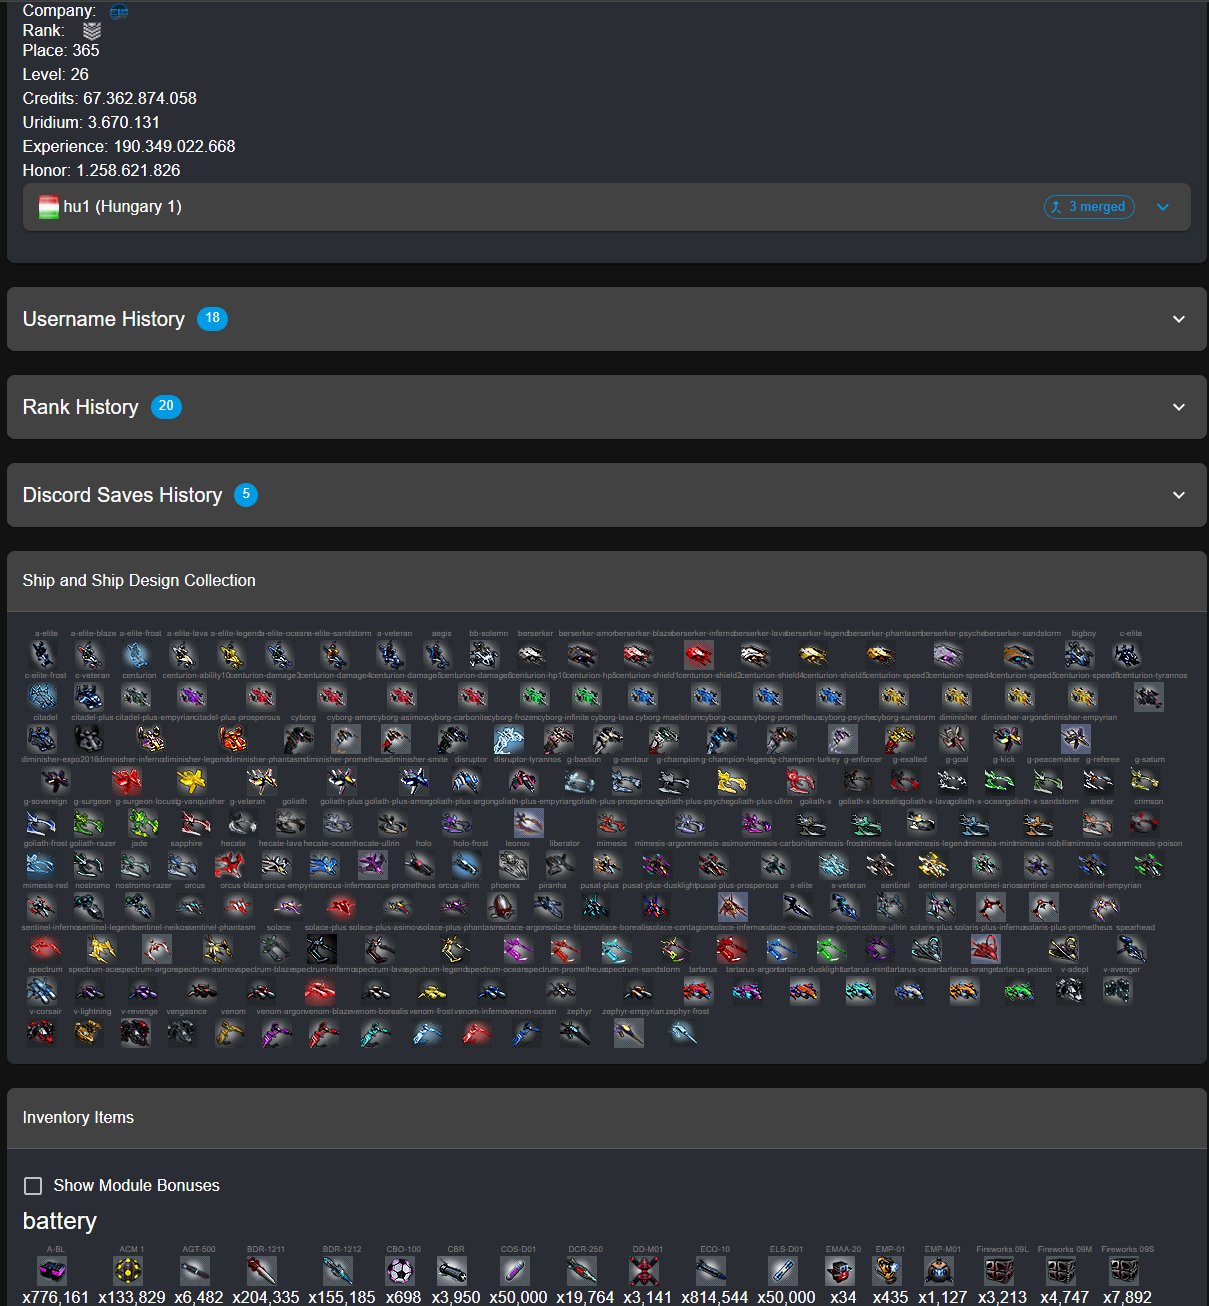Screen dimensions: 1209x1306
Task: Click the Credits value 67.362.874.058
Action: point(140,98)
